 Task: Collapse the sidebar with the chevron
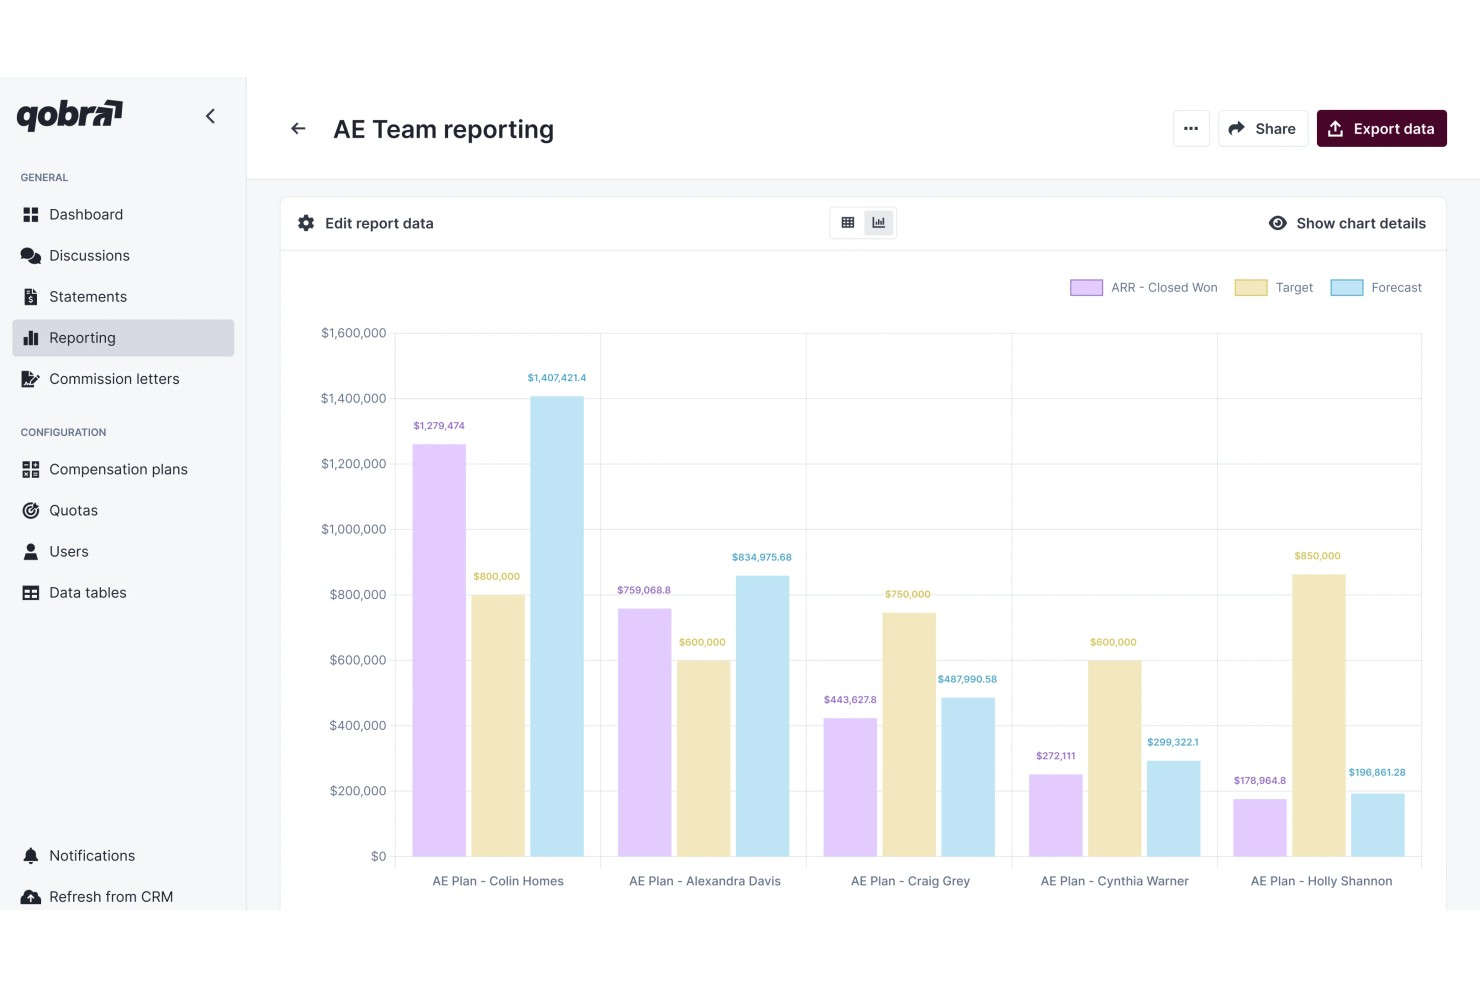click(x=210, y=116)
